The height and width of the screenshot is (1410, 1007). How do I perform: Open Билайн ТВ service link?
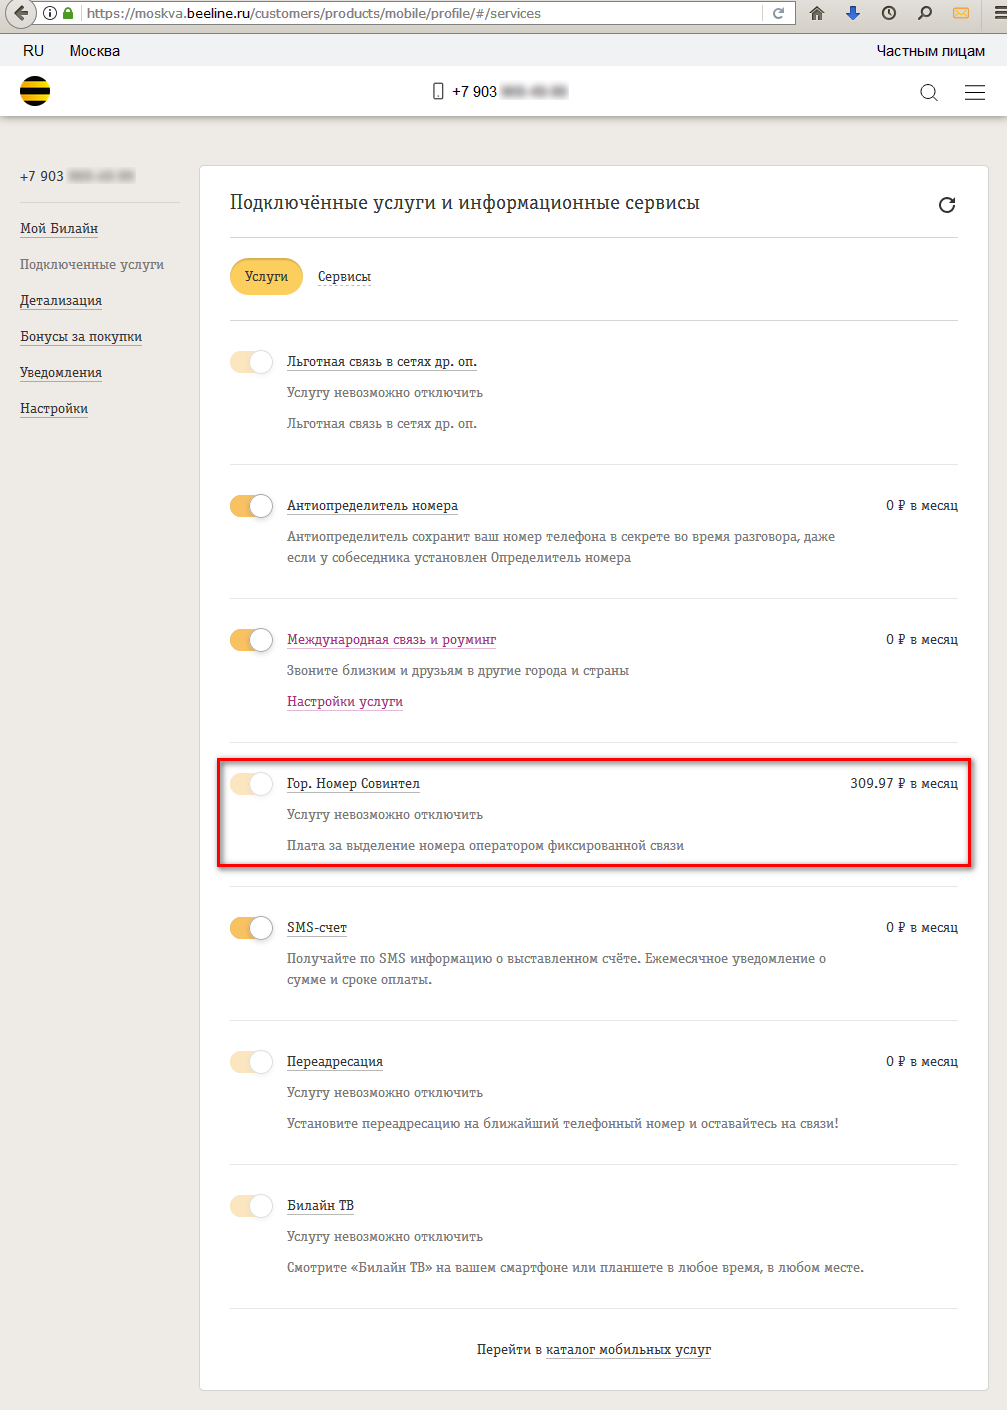point(320,1206)
